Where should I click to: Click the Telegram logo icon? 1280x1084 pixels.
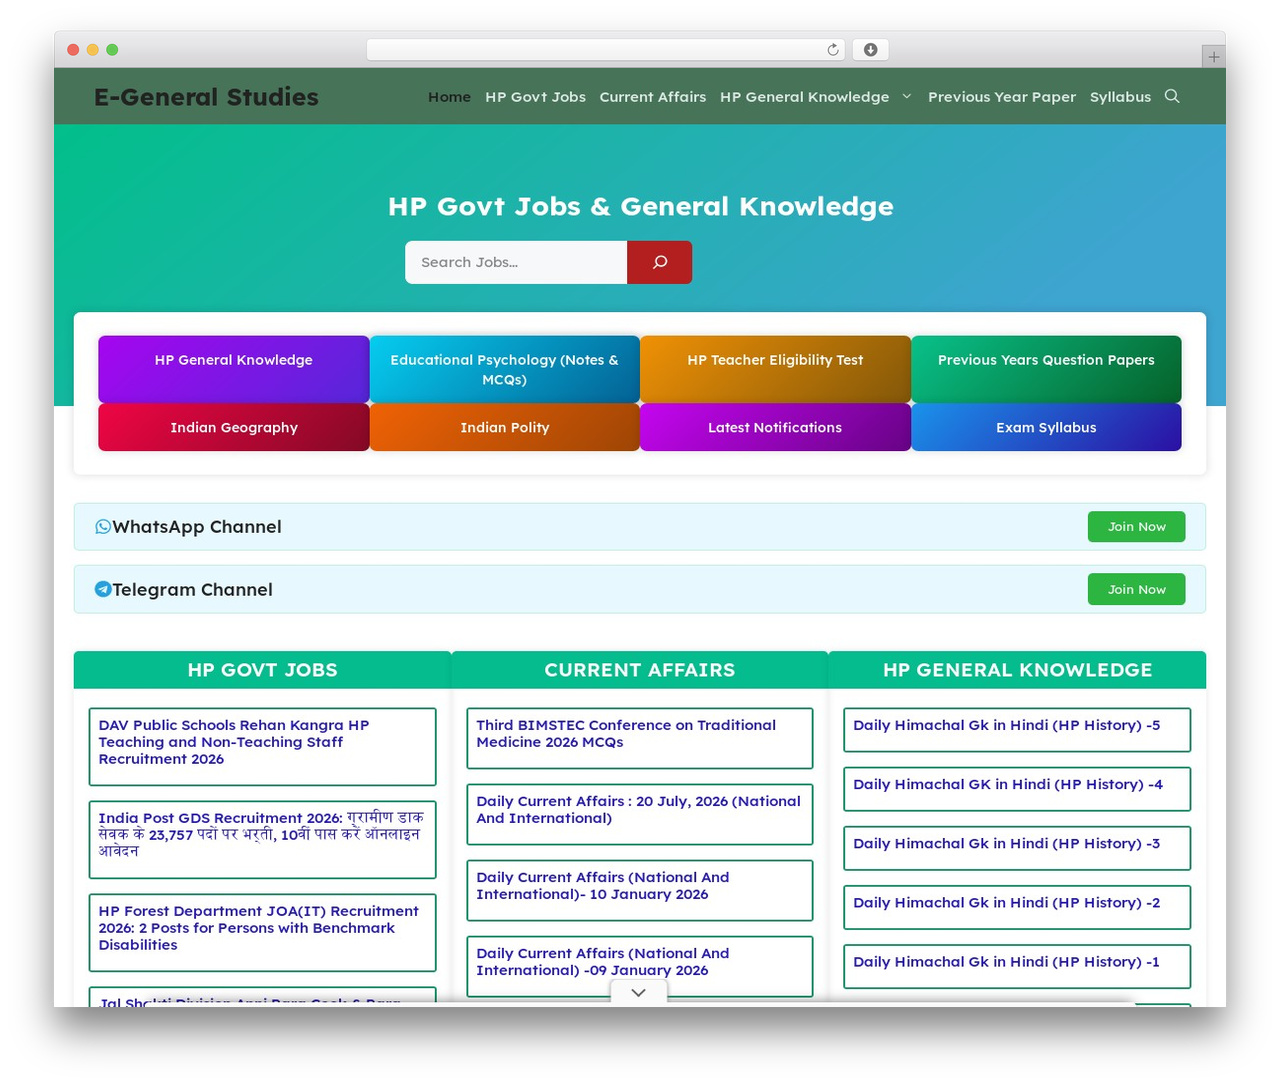[x=103, y=589]
